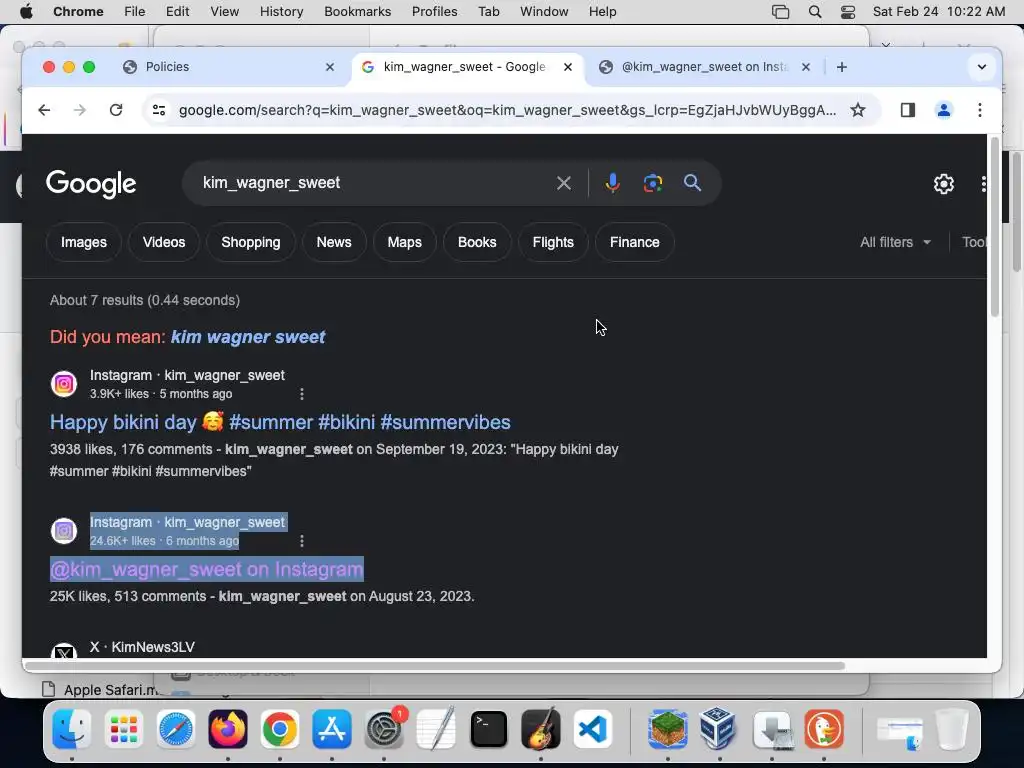Switch to the Policies tab
The height and width of the screenshot is (768, 1024).
point(229,67)
